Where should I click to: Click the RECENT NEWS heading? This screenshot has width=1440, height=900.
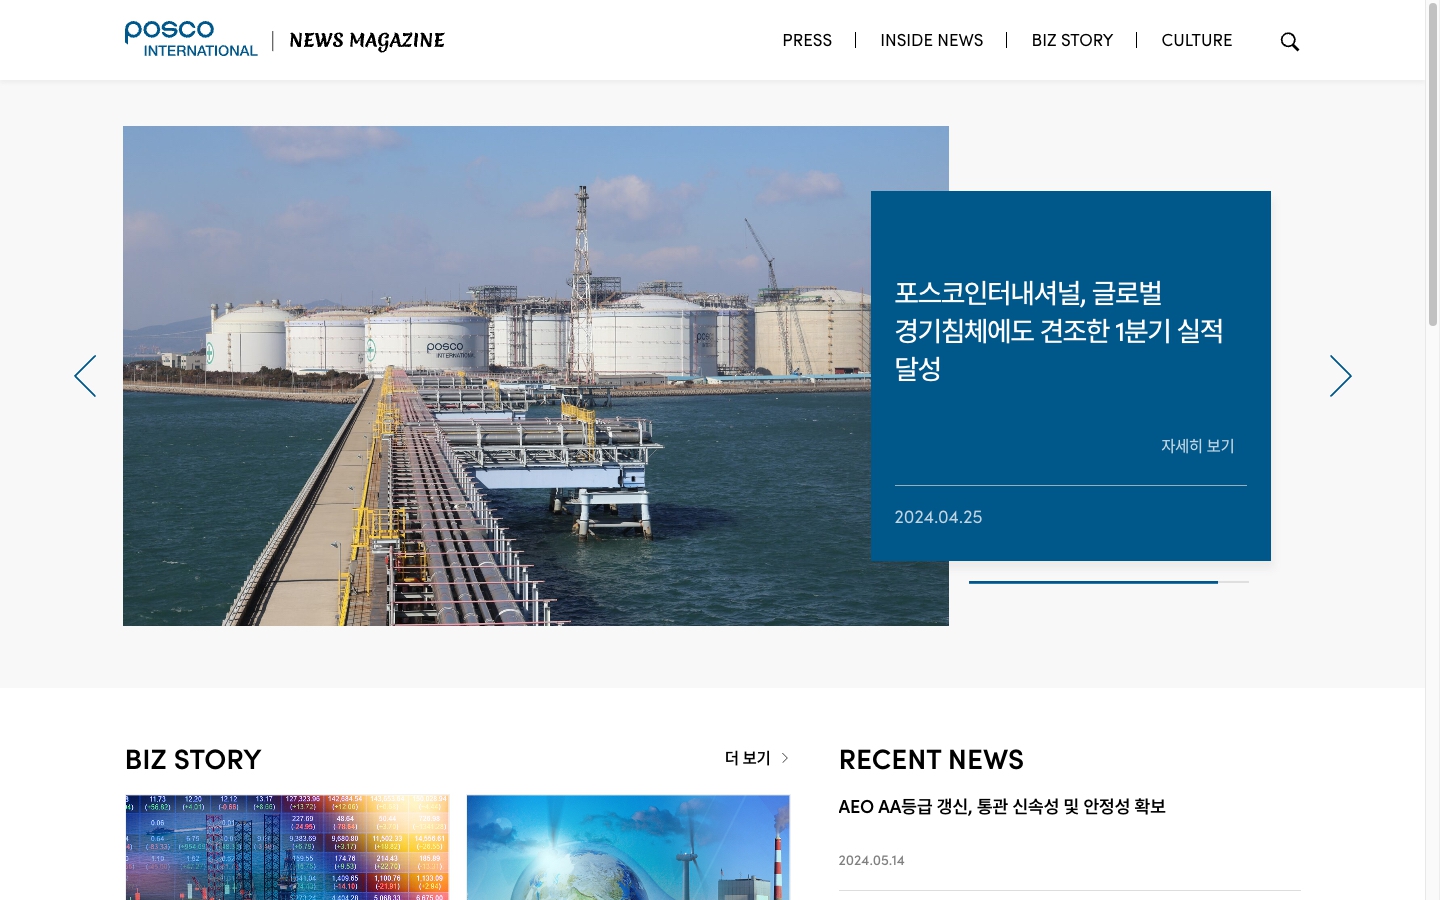tap(931, 760)
